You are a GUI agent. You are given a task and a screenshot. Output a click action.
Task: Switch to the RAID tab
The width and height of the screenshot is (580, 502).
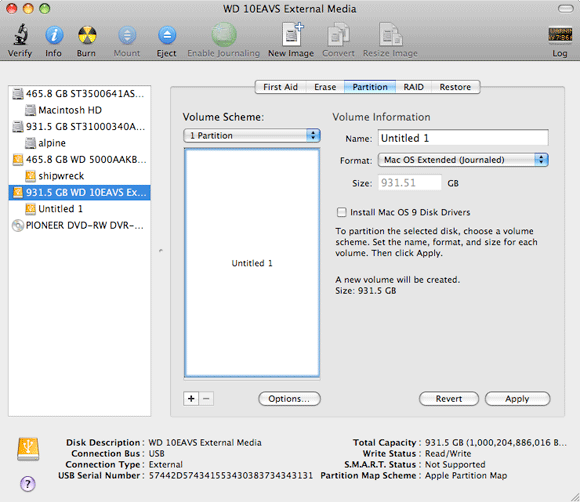[x=413, y=87]
